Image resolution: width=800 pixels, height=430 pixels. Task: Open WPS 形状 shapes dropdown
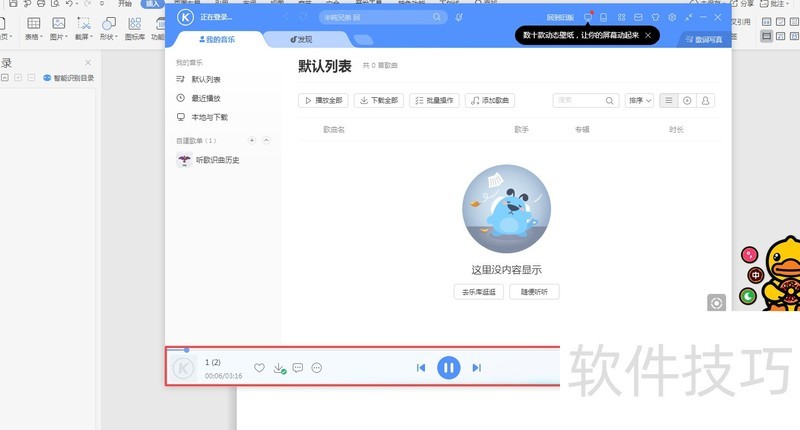109,28
